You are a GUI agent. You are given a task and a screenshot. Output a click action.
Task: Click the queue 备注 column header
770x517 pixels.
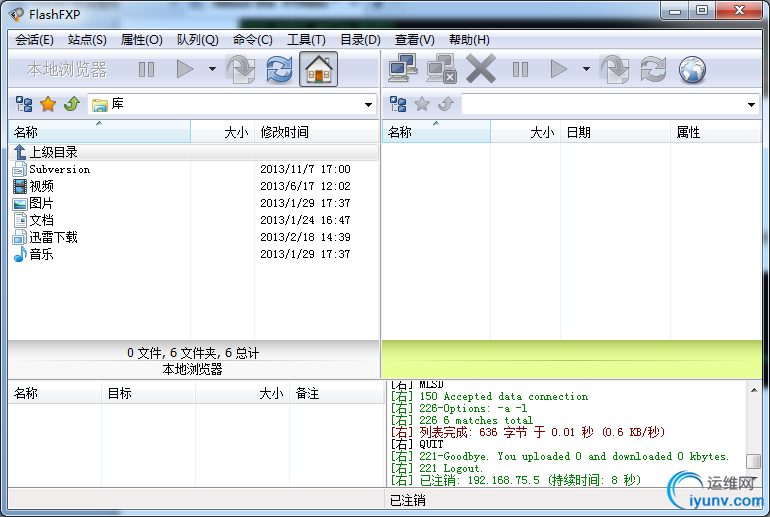(x=337, y=393)
